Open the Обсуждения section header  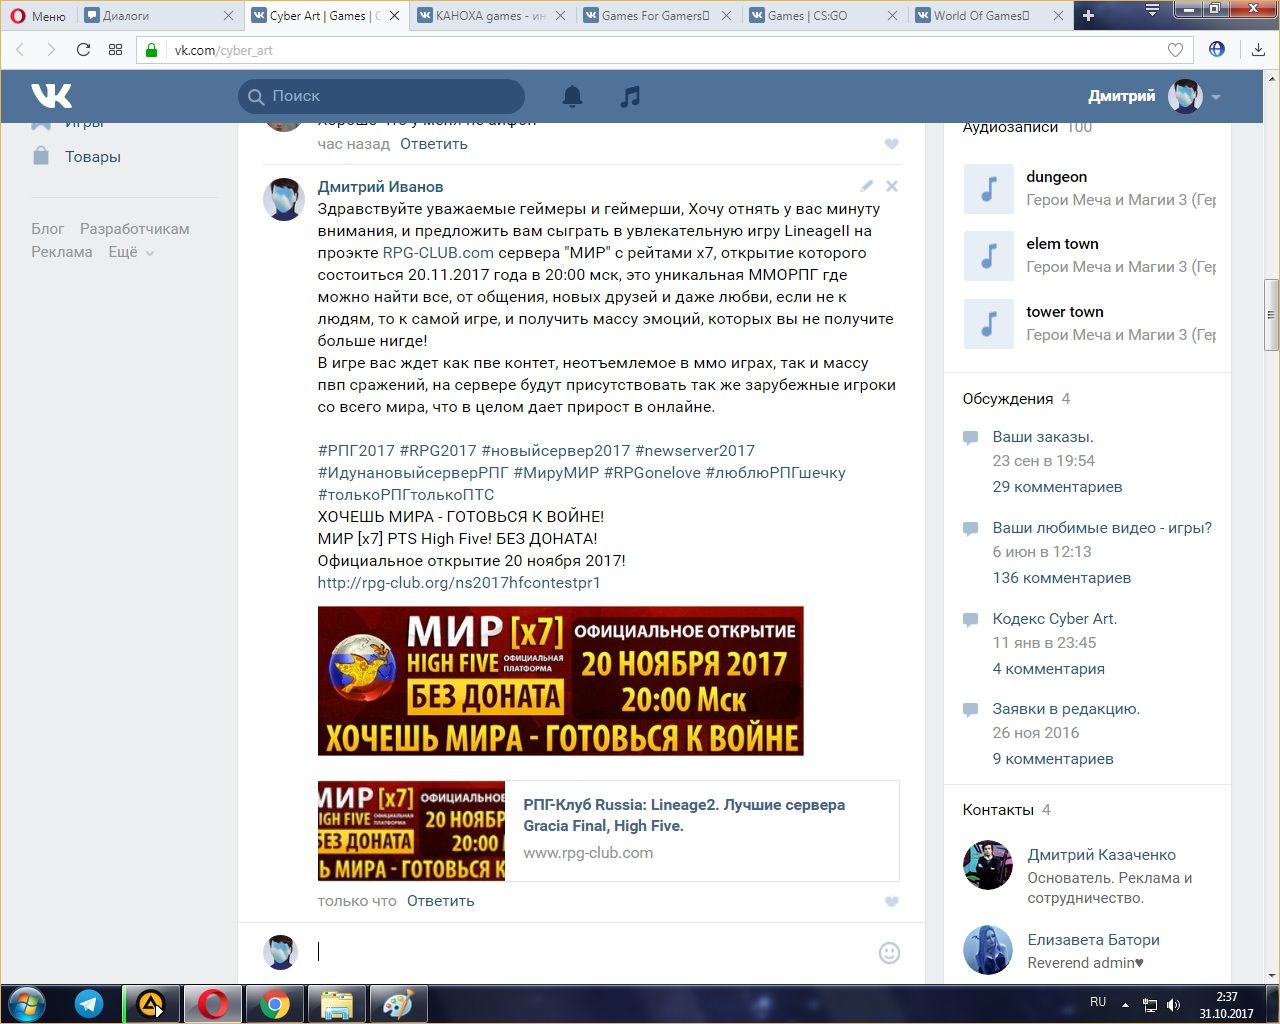click(x=1008, y=399)
